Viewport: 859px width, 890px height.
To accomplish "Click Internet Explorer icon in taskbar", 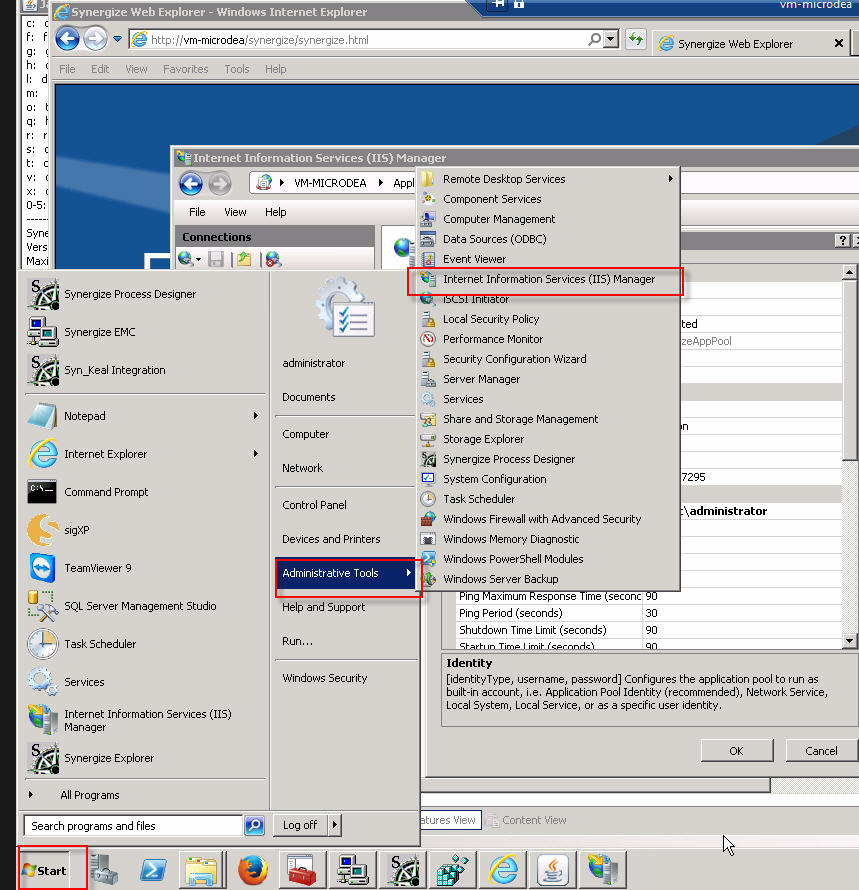I will (x=504, y=870).
